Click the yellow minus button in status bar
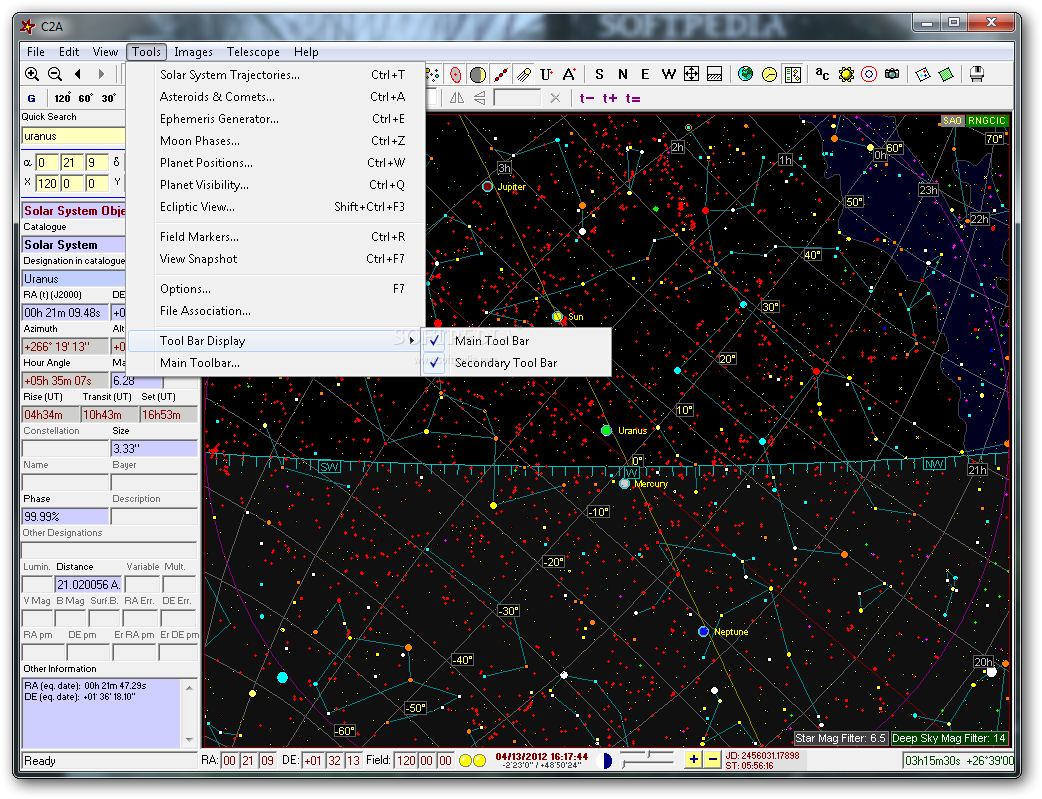The width and height of the screenshot is (1042, 799). [x=712, y=759]
